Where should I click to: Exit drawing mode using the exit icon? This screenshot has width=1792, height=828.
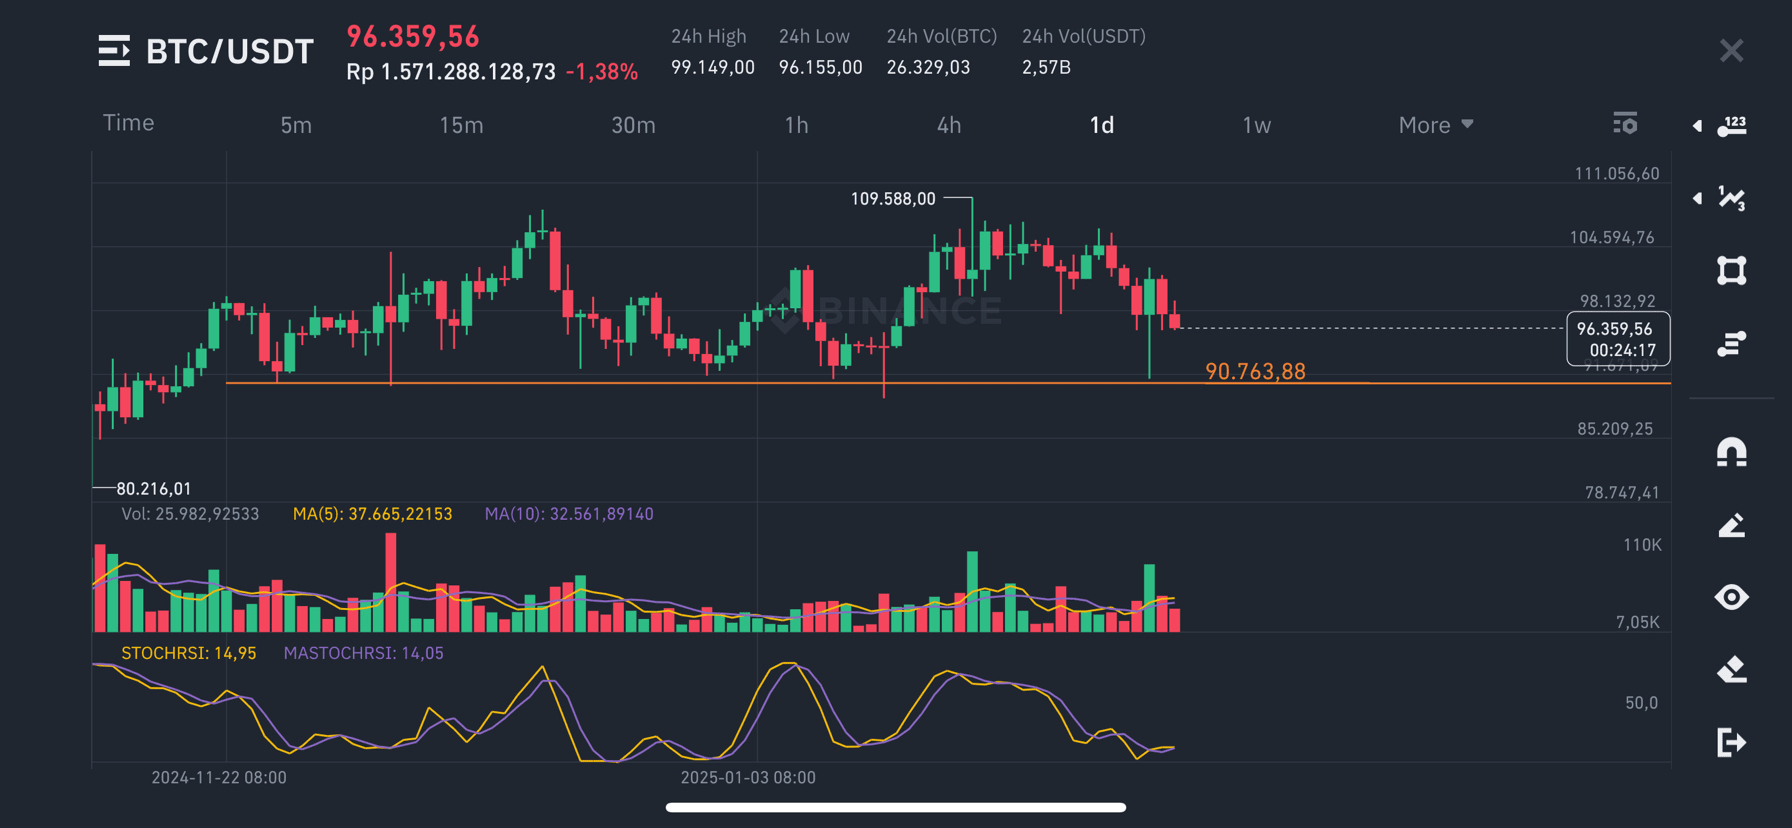tap(1732, 742)
